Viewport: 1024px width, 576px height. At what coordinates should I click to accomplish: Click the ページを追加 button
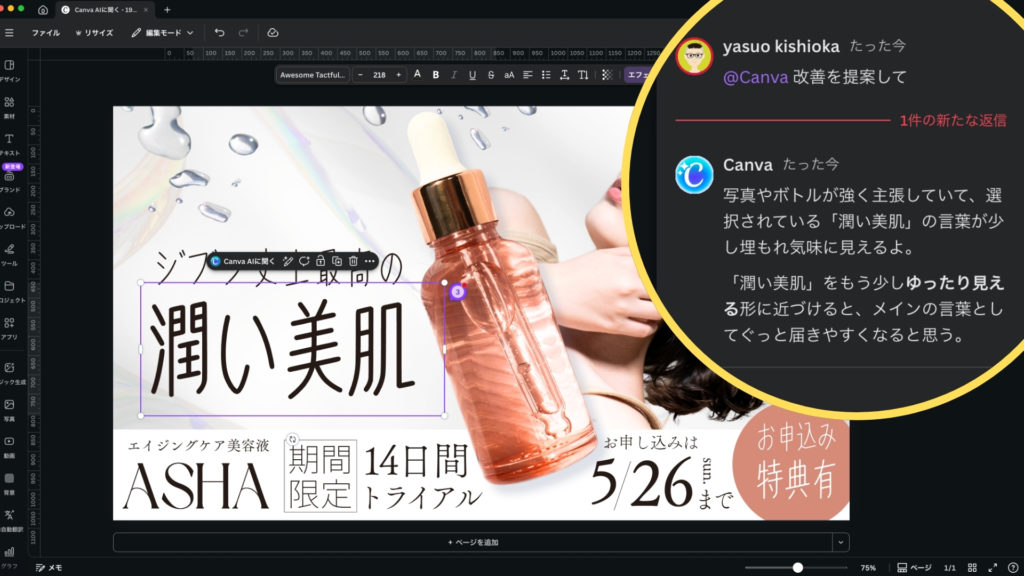coord(472,542)
